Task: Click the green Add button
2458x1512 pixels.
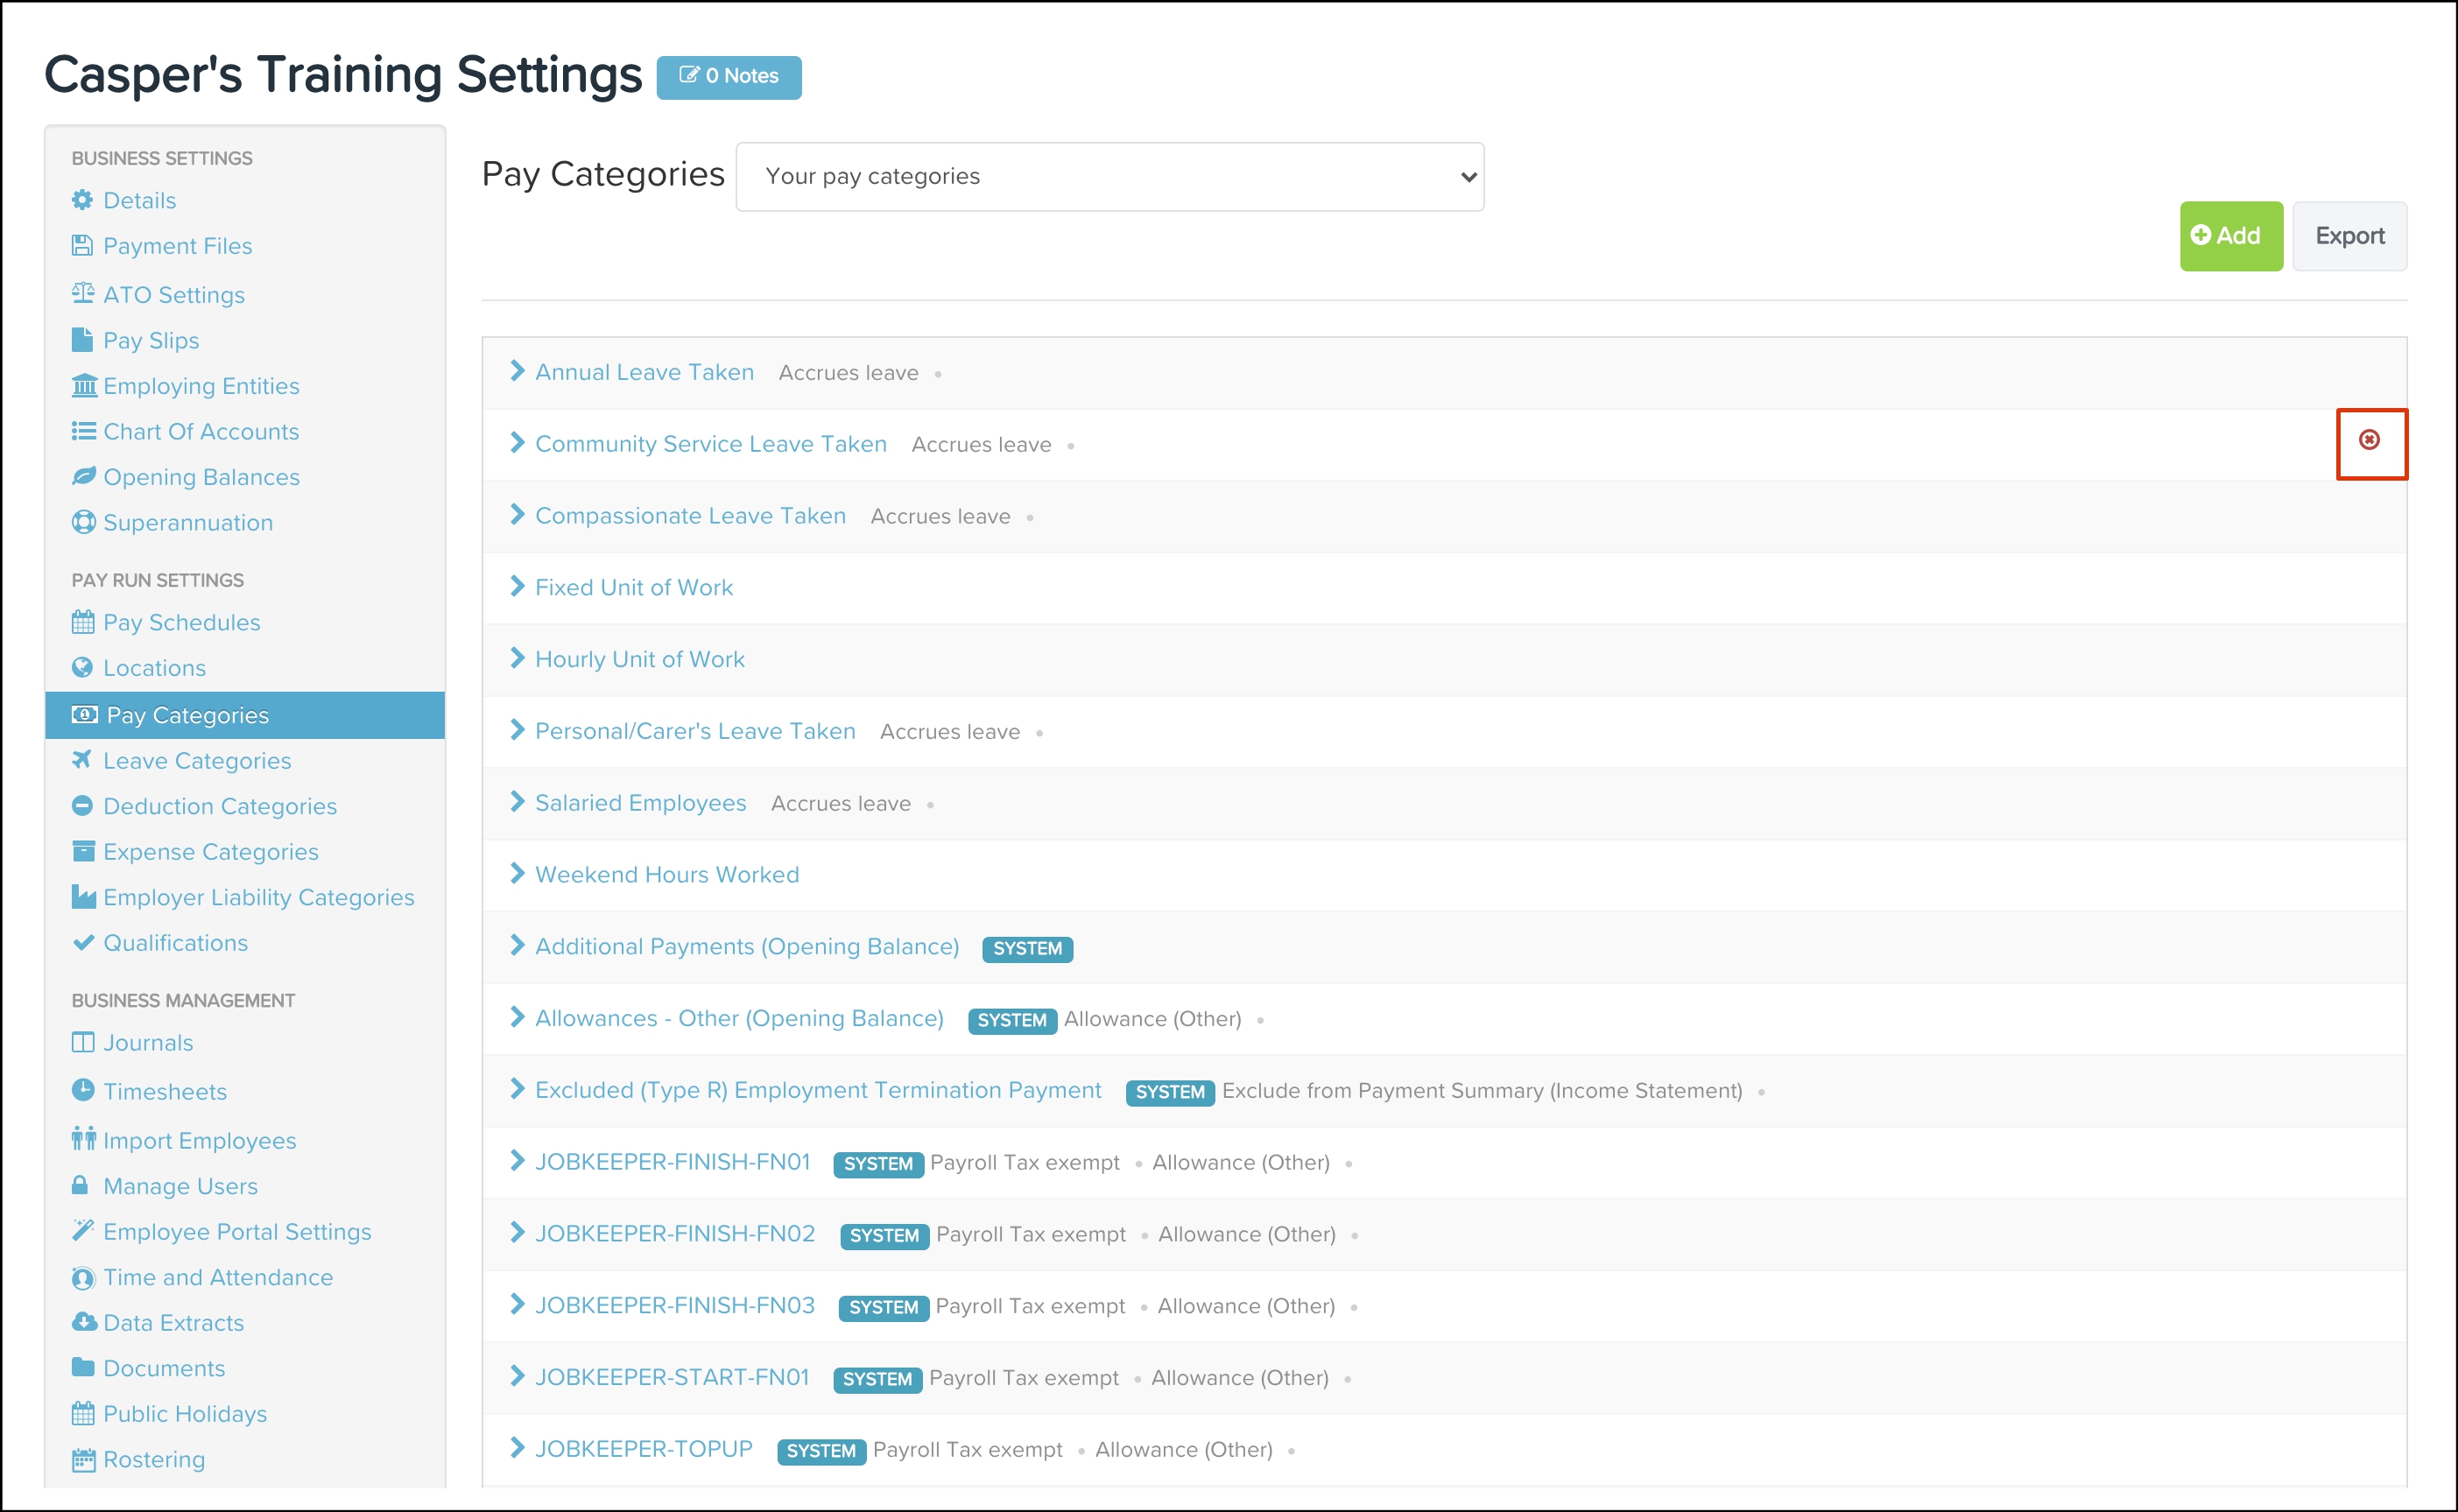Action: (2230, 236)
